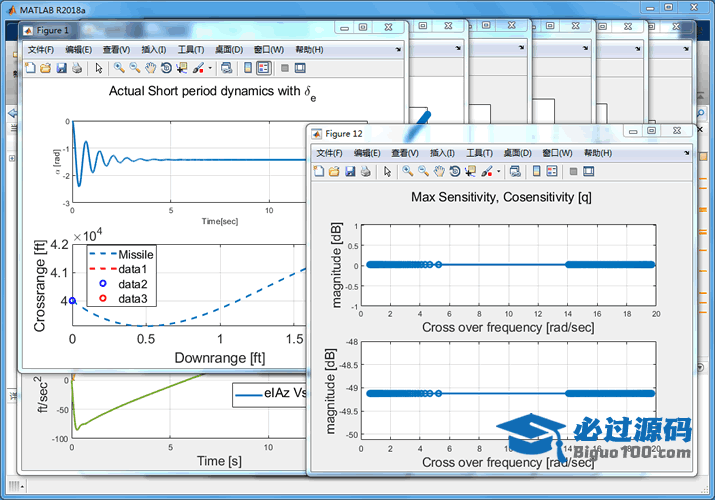
Task: Open 文件(F) menu in Figure 1
Action: 40,50
